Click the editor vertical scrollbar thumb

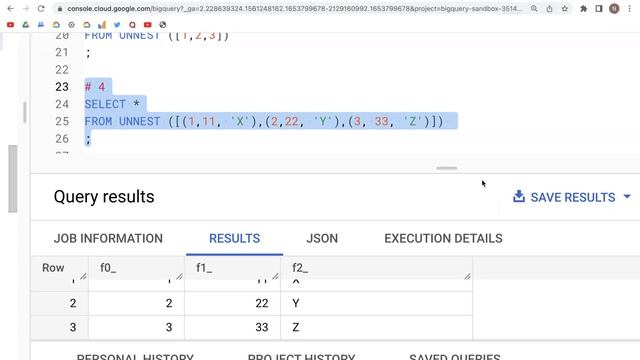click(x=25, y=112)
